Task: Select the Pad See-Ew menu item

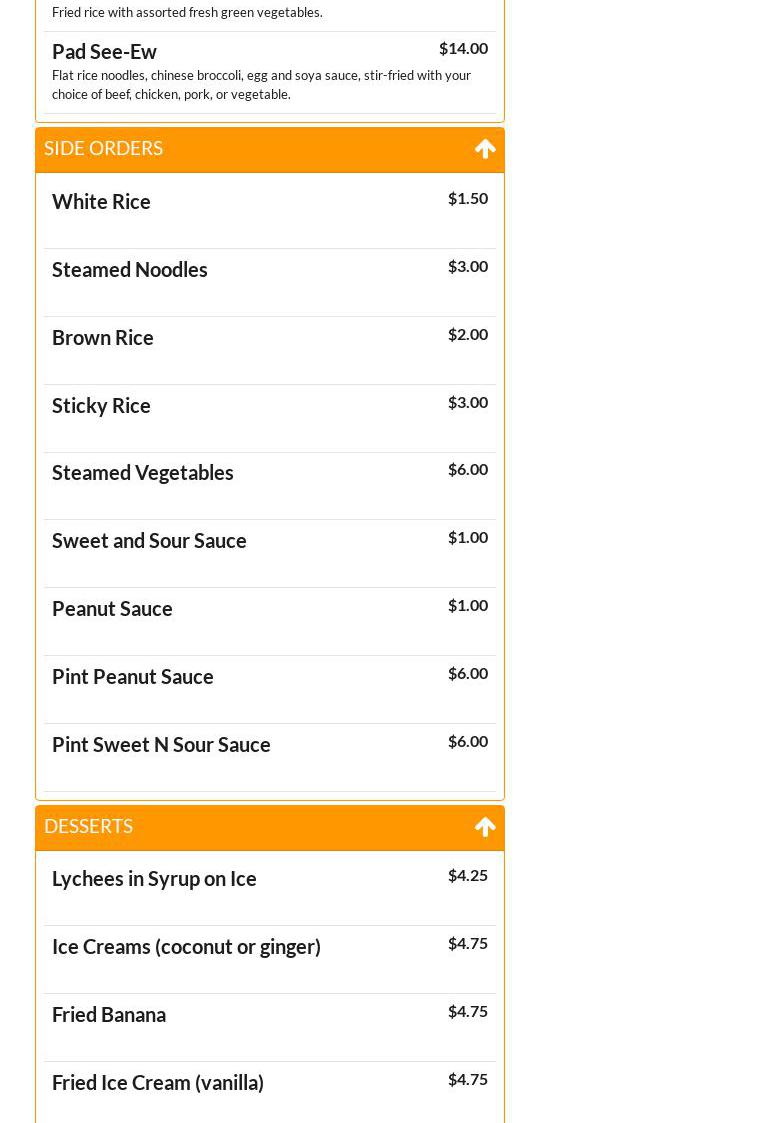Action: pyautogui.click(x=105, y=51)
